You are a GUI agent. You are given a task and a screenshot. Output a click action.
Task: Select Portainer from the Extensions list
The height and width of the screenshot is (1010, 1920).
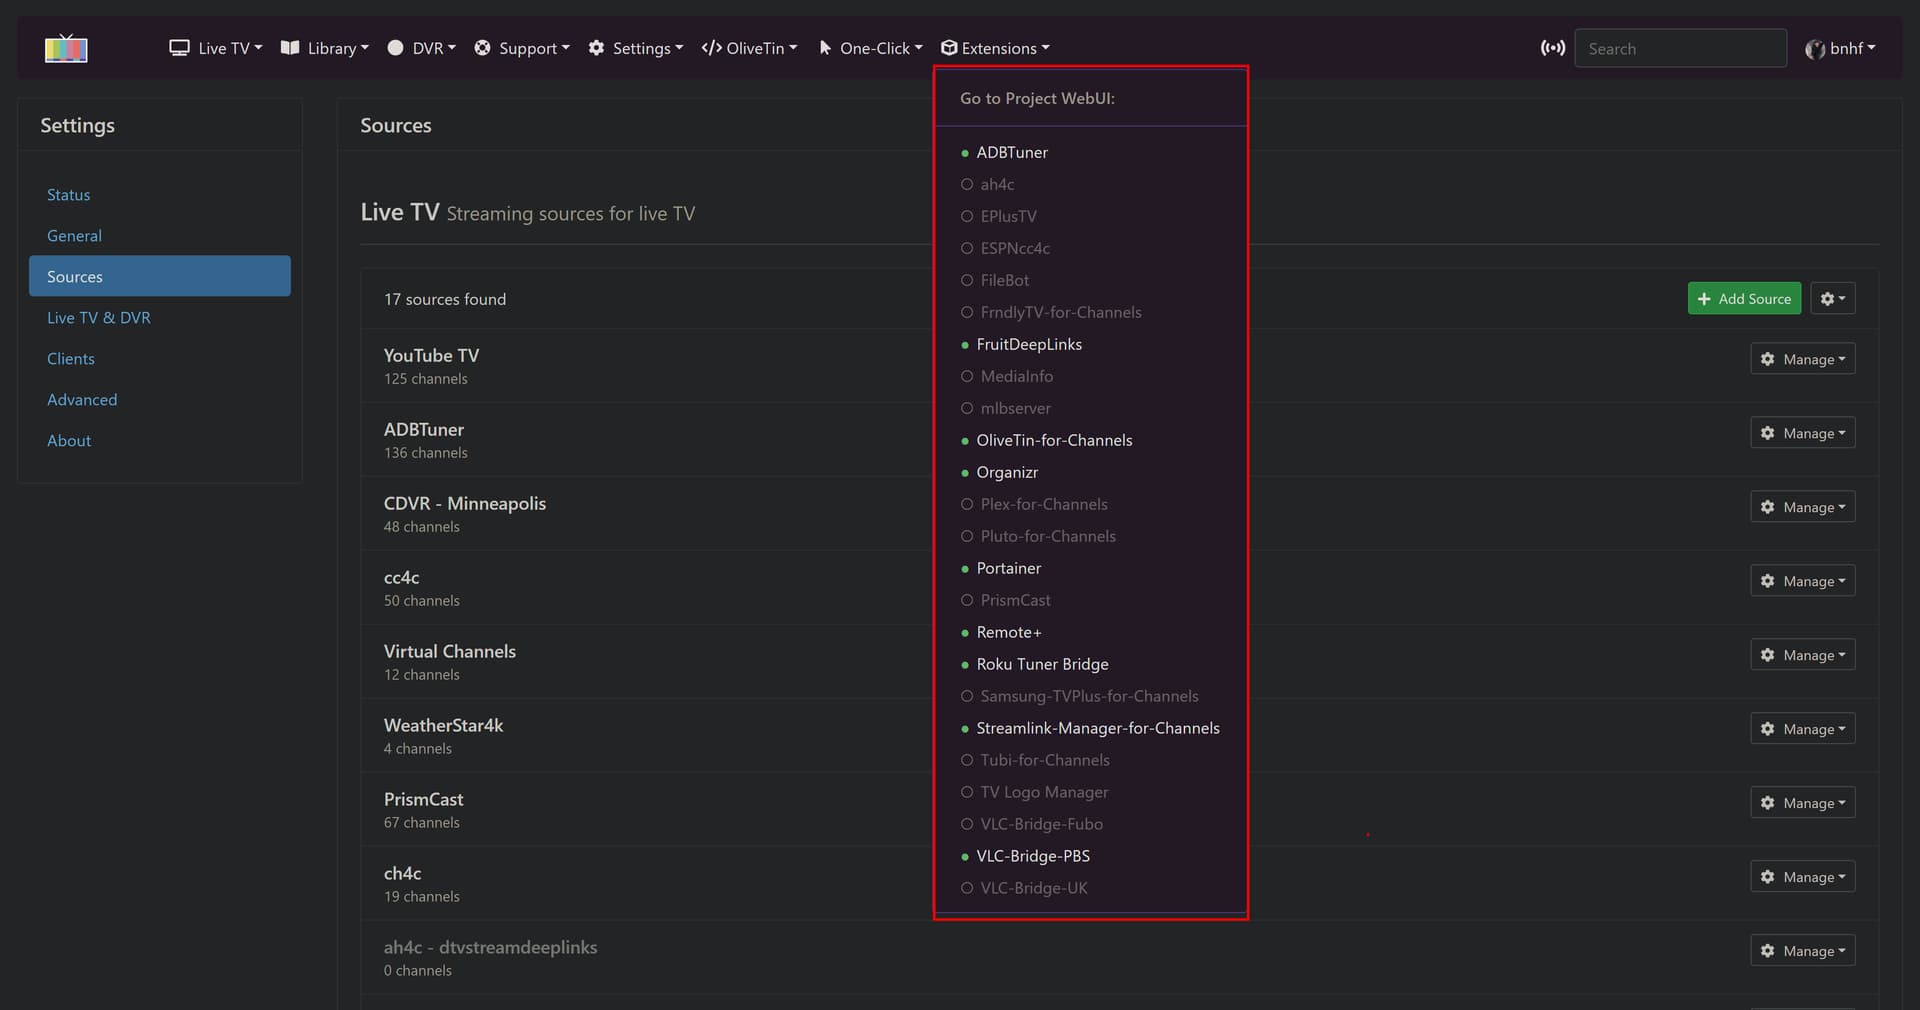(x=1008, y=568)
